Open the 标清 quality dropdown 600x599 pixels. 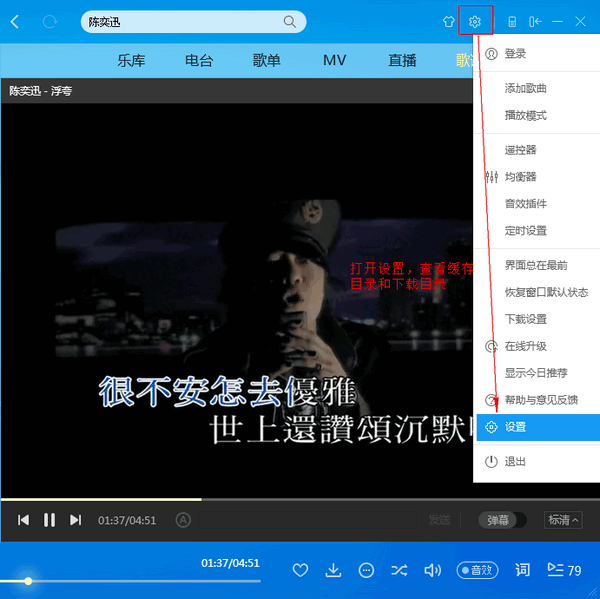[563, 520]
